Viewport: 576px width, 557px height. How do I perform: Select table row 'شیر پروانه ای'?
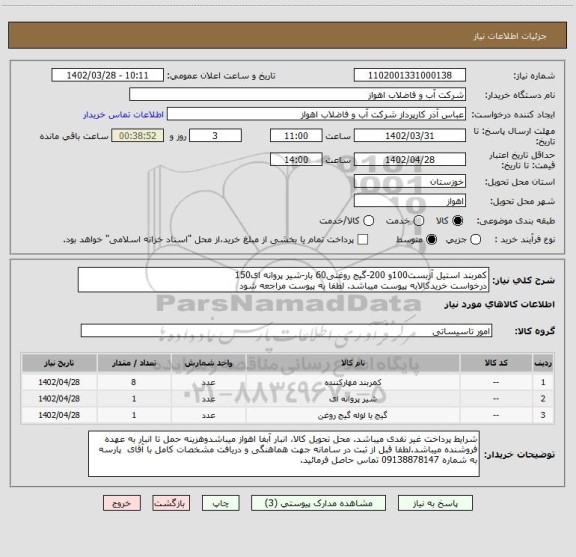click(x=288, y=399)
